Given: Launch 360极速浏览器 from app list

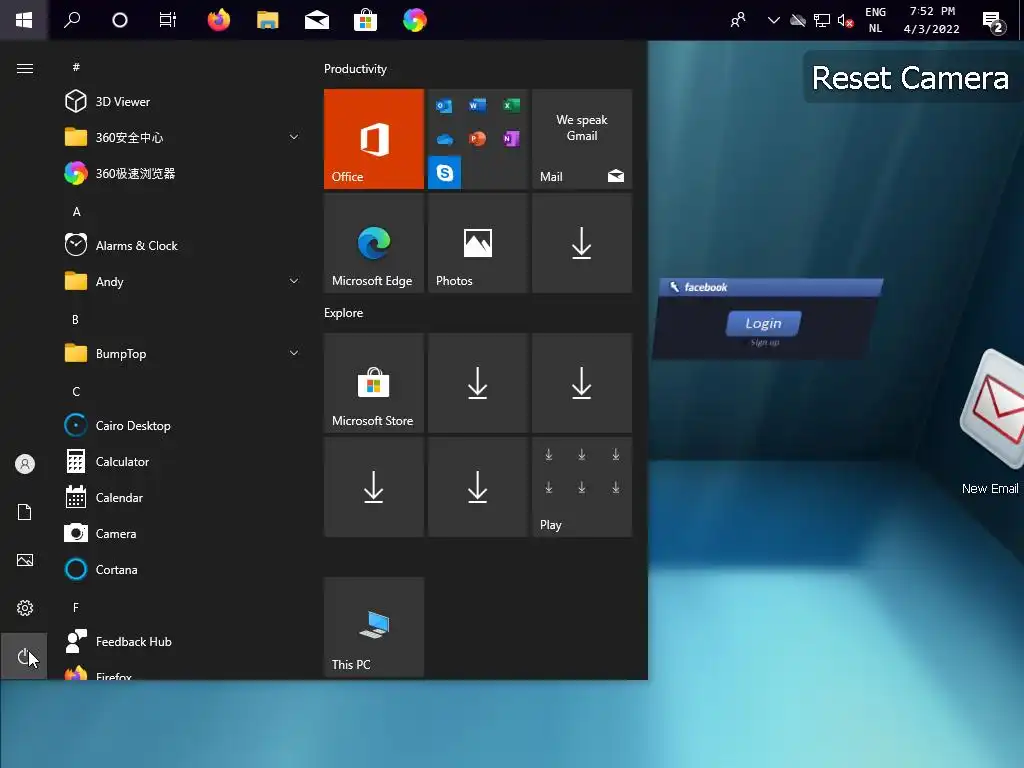Looking at the screenshot, I should point(182,173).
